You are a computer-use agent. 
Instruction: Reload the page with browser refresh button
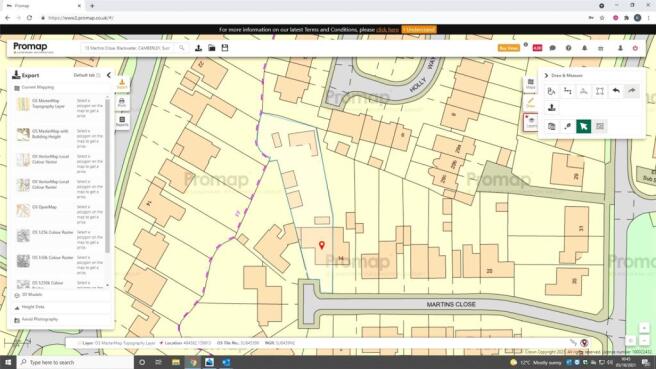click(29, 18)
